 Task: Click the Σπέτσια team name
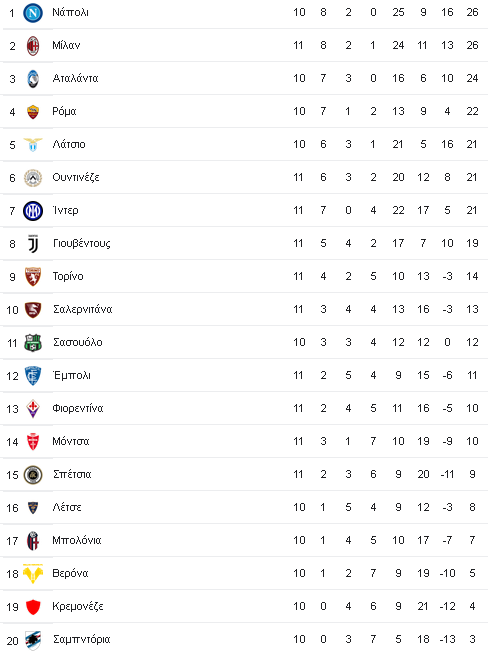tap(72, 475)
